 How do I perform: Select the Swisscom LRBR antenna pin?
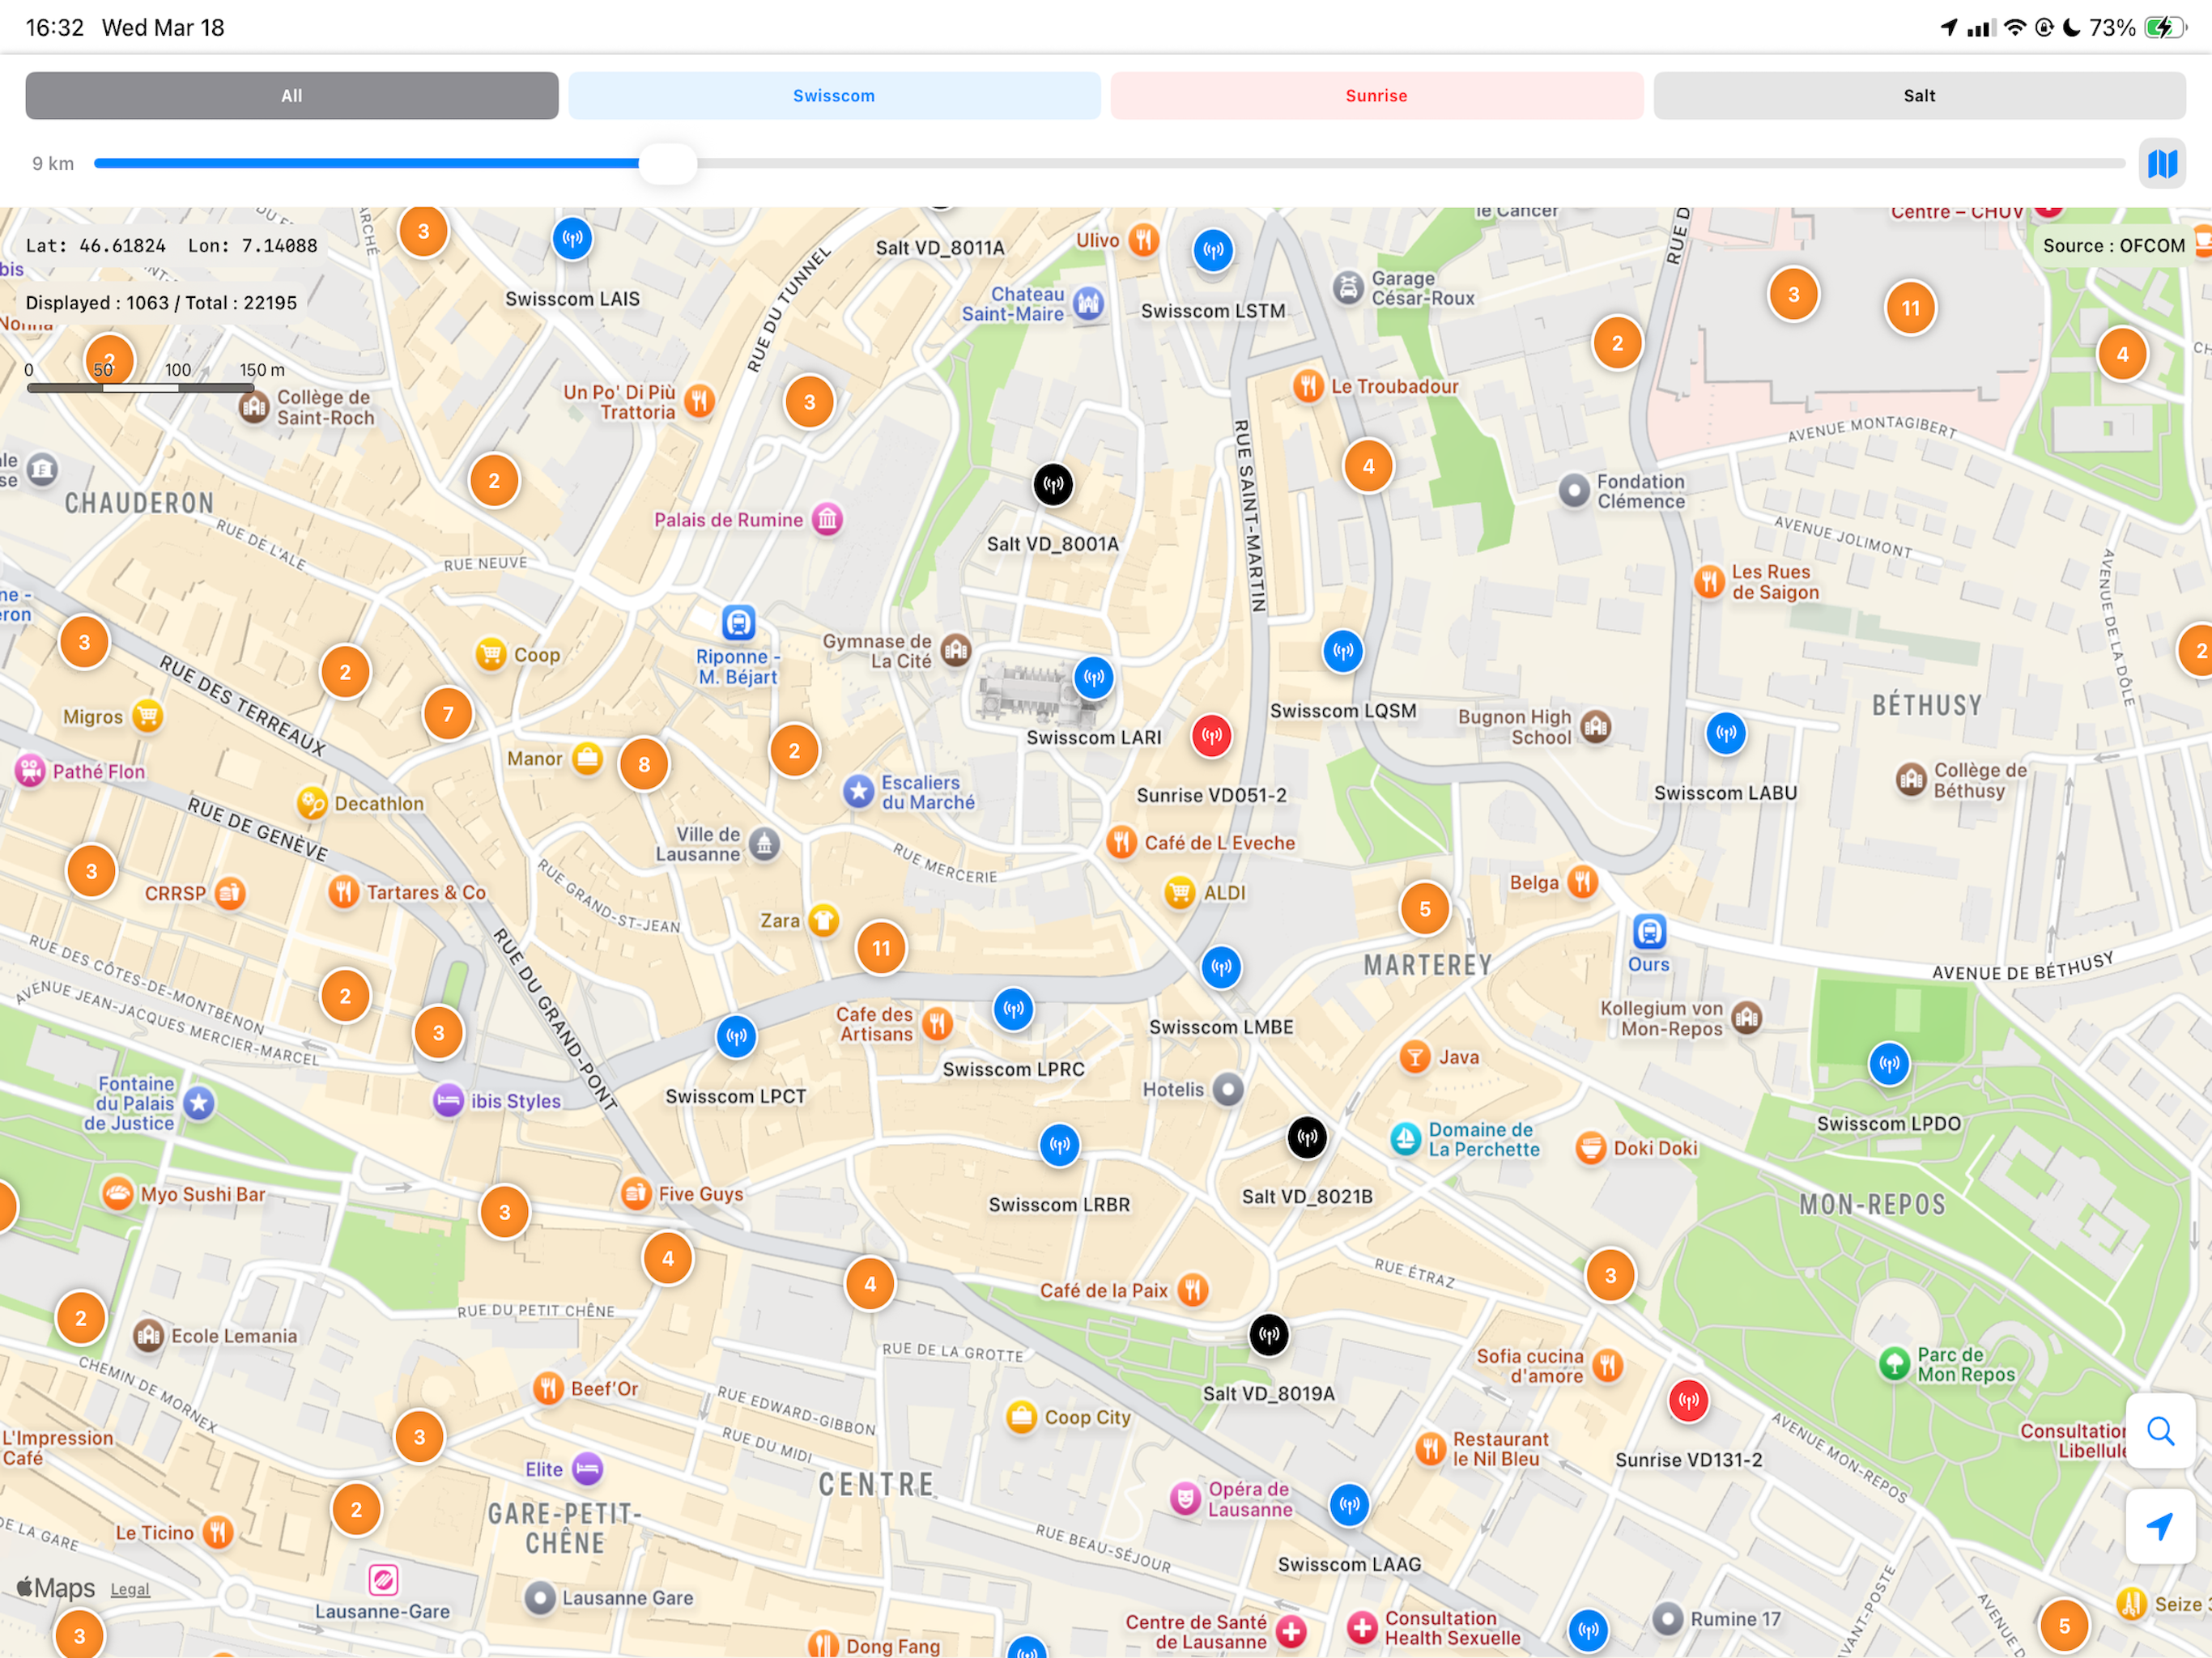pyautogui.click(x=1059, y=1145)
